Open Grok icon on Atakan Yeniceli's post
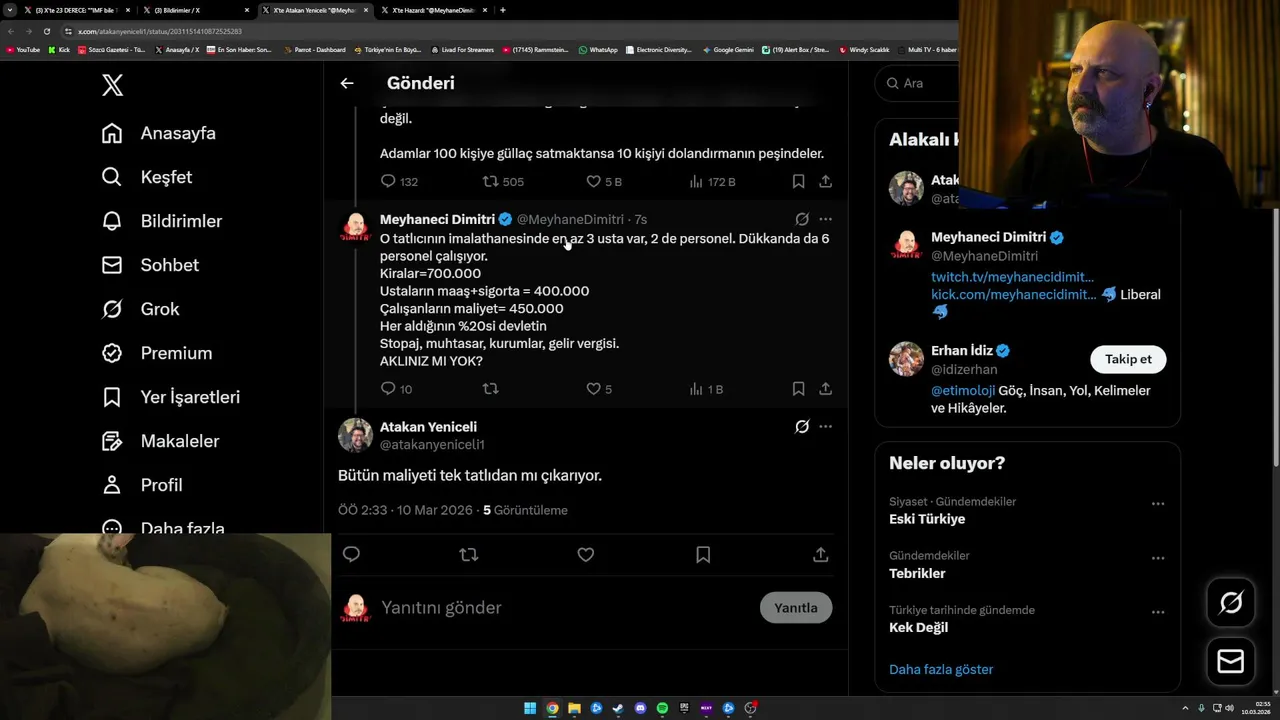Image resolution: width=1280 pixels, height=720 pixels. [802, 427]
